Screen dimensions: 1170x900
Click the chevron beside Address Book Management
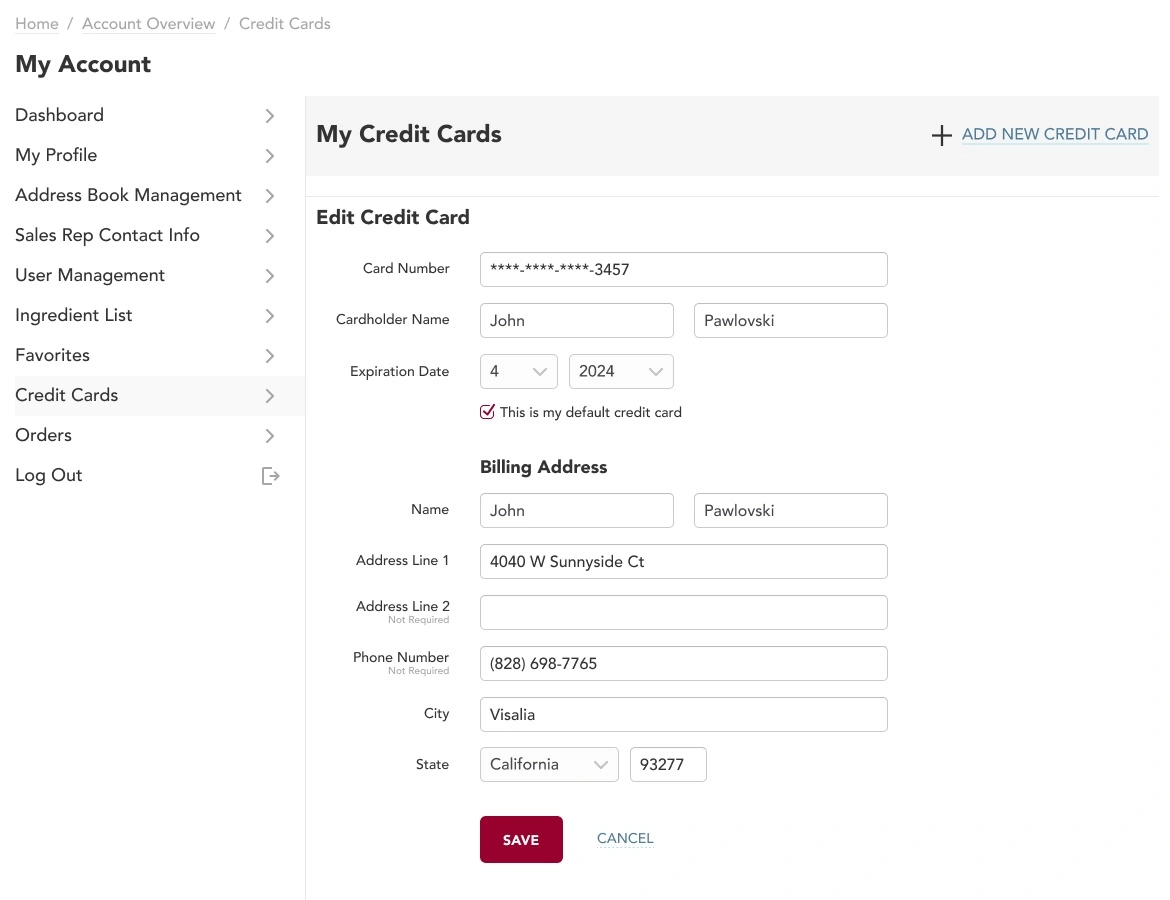(x=270, y=196)
